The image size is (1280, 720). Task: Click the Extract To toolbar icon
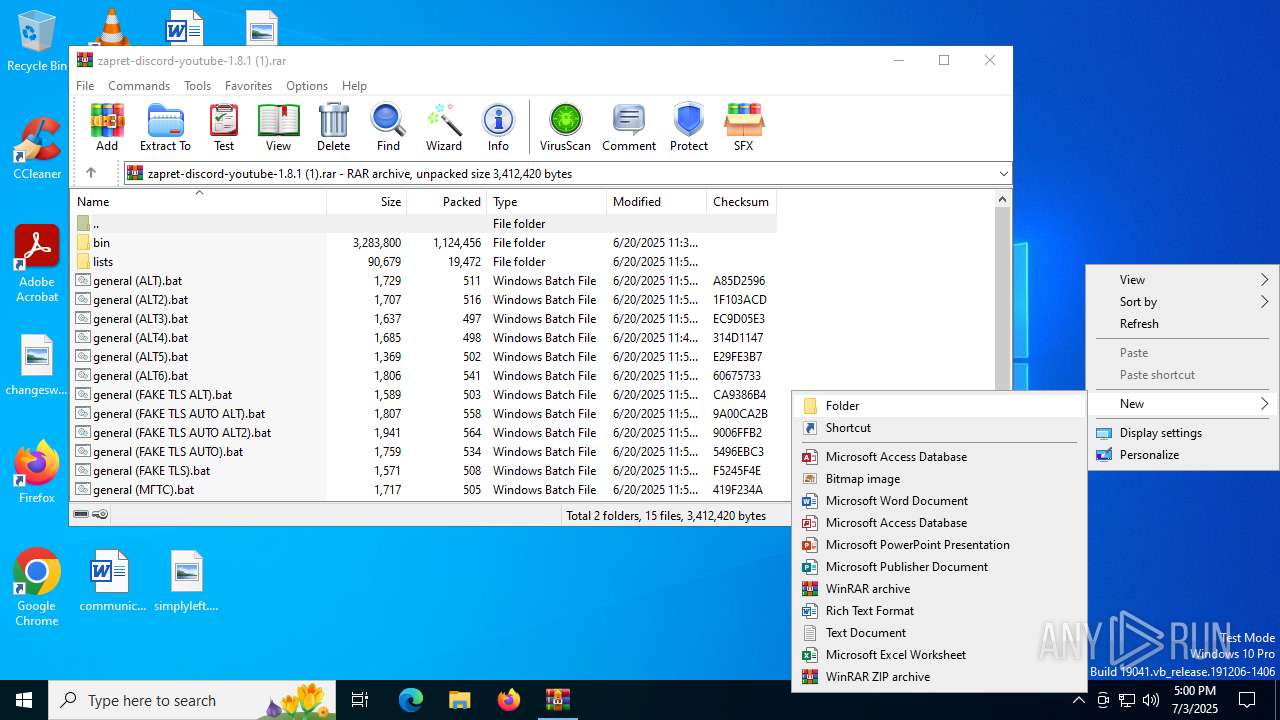pyautogui.click(x=165, y=127)
